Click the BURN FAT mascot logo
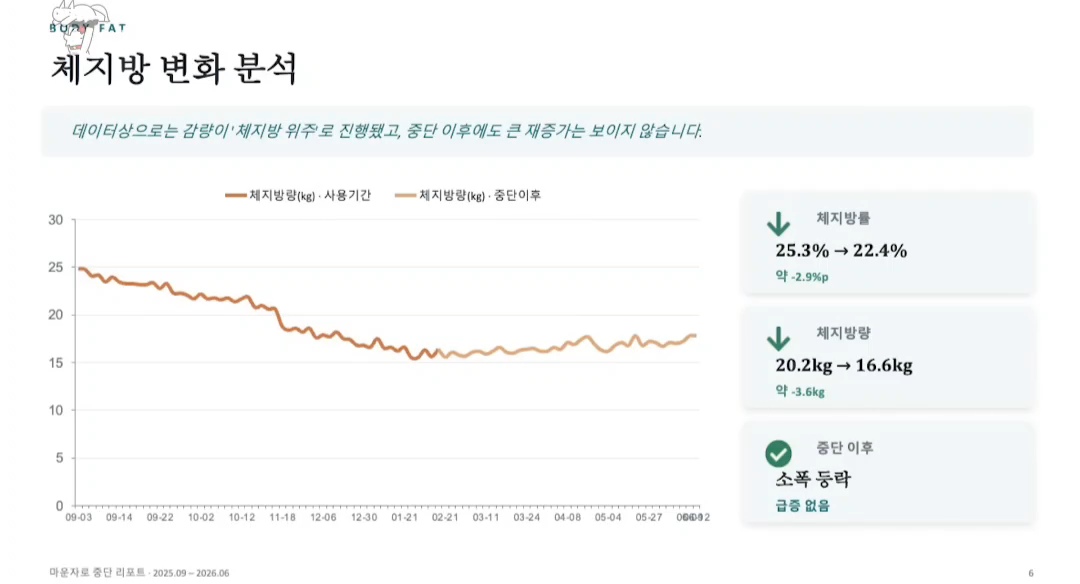The width and height of the screenshot is (1080, 584). [85, 26]
